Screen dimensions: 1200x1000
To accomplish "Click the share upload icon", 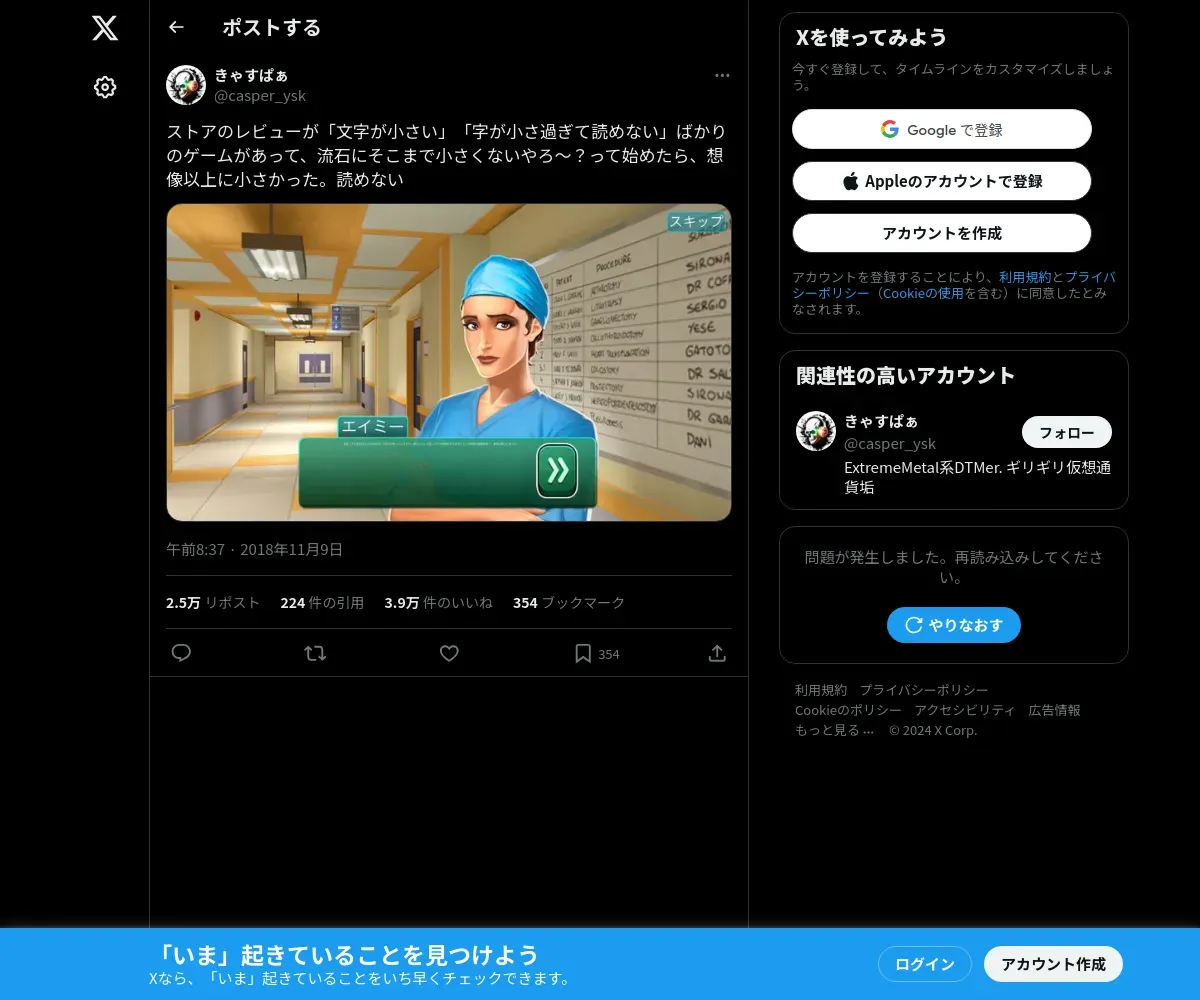I will pyautogui.click(x=717, y=653).
